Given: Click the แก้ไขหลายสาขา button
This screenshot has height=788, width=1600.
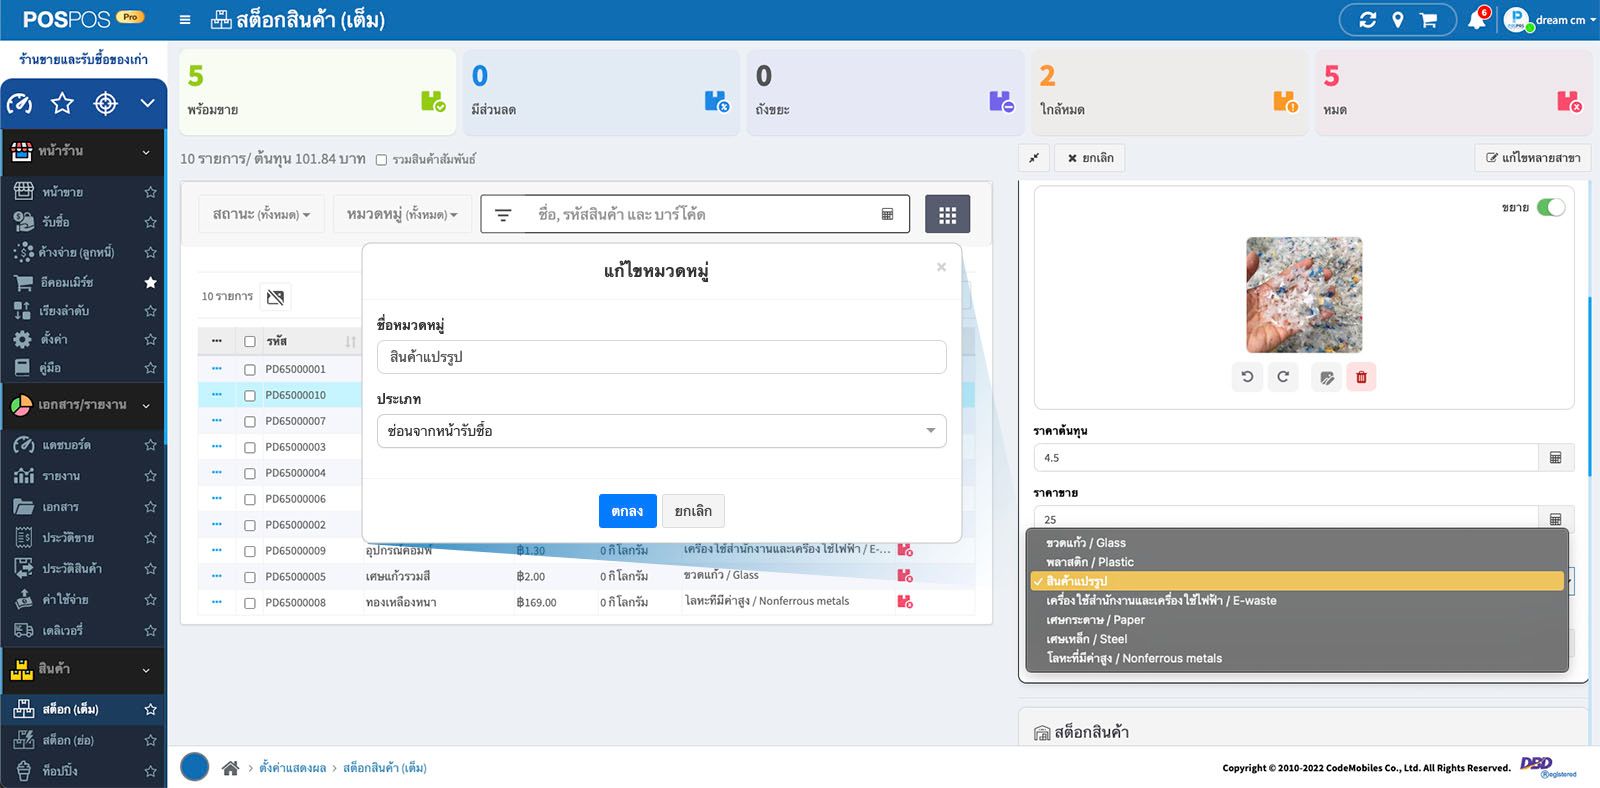Looking at the screenshot, I should click(1533, 158).
